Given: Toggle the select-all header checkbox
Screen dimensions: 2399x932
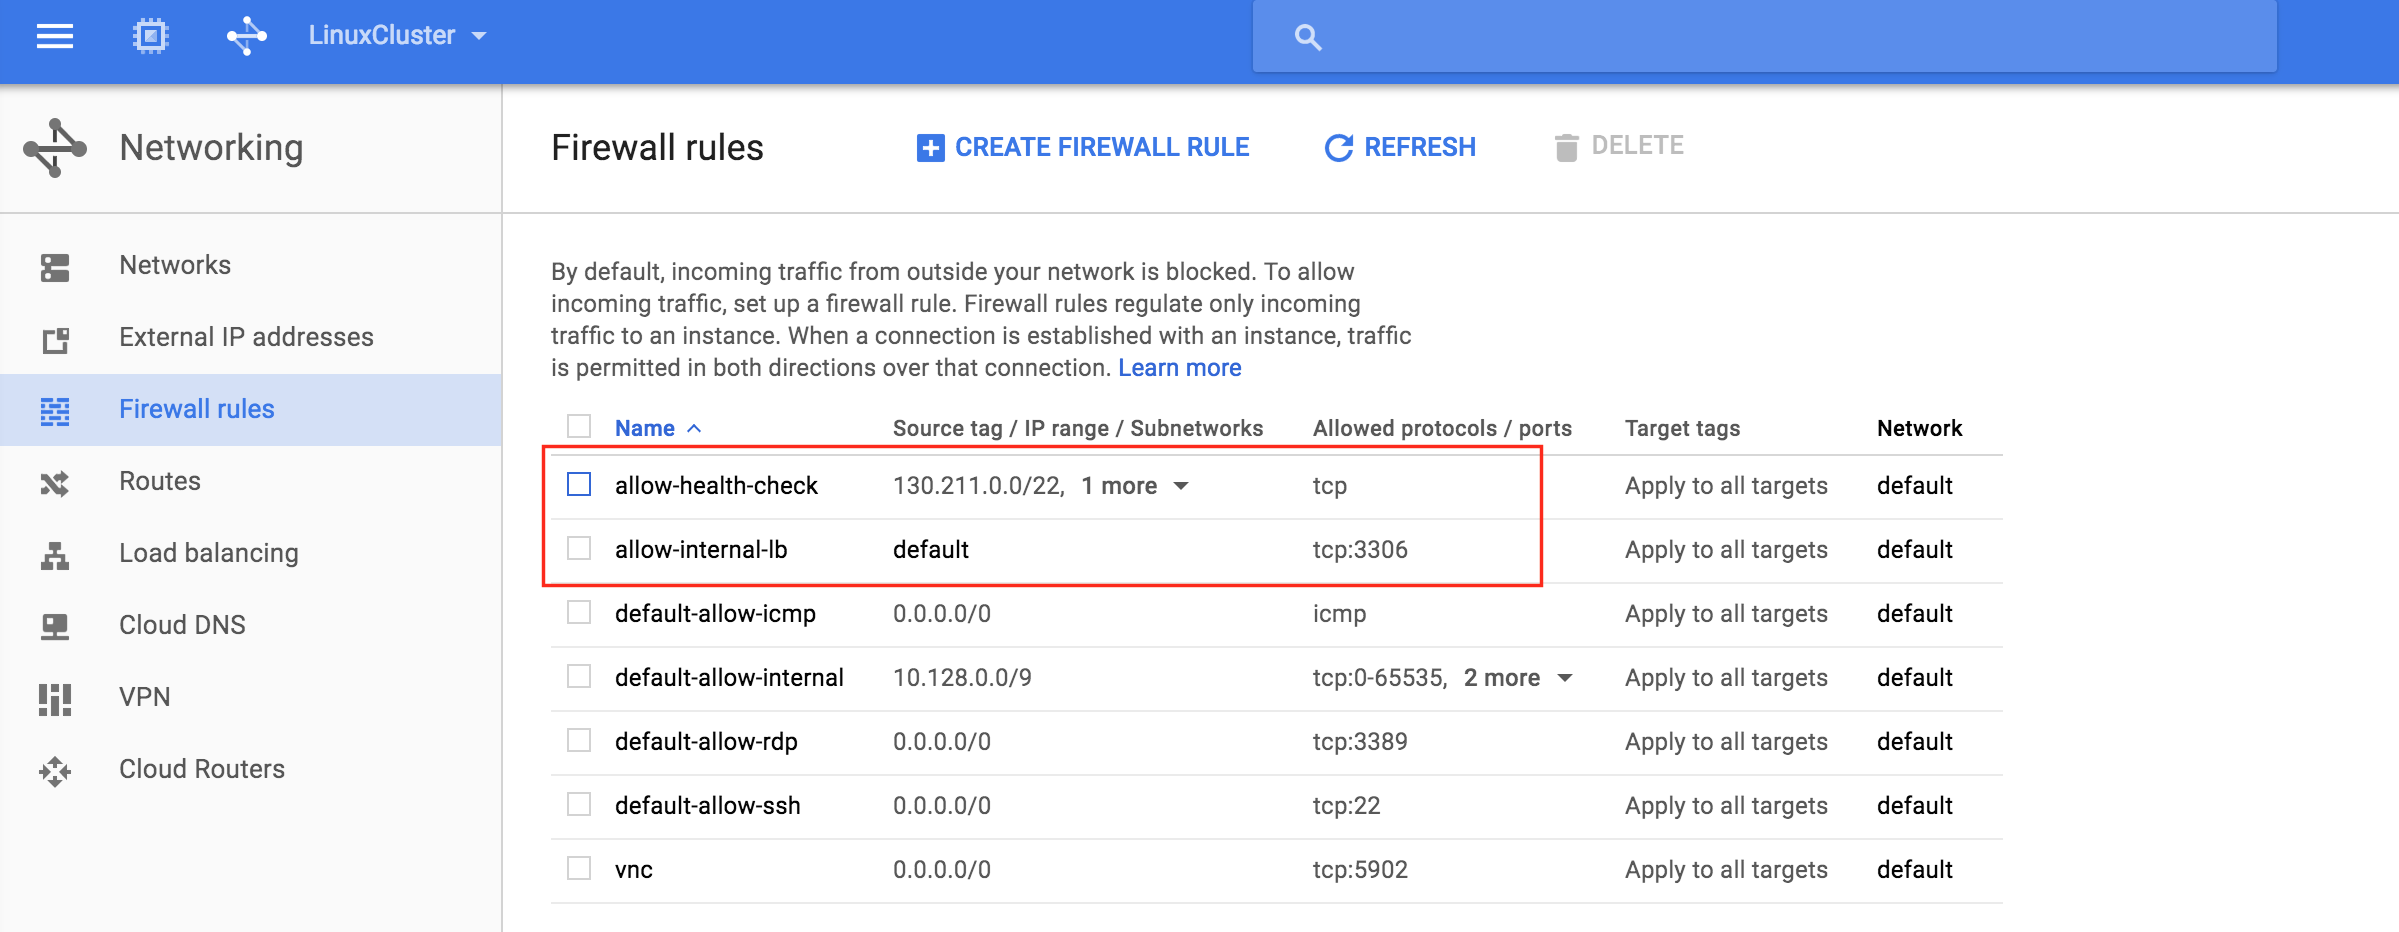Looking at the screenshot, I should 579,426.
